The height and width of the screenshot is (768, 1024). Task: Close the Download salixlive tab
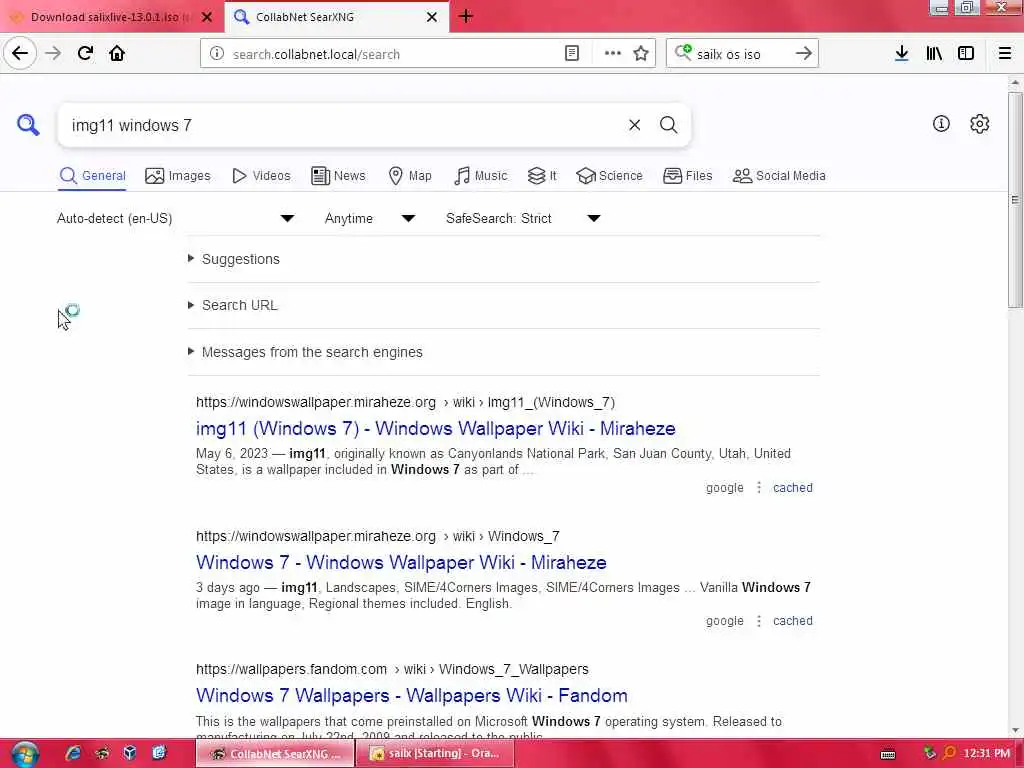[207, 17]
